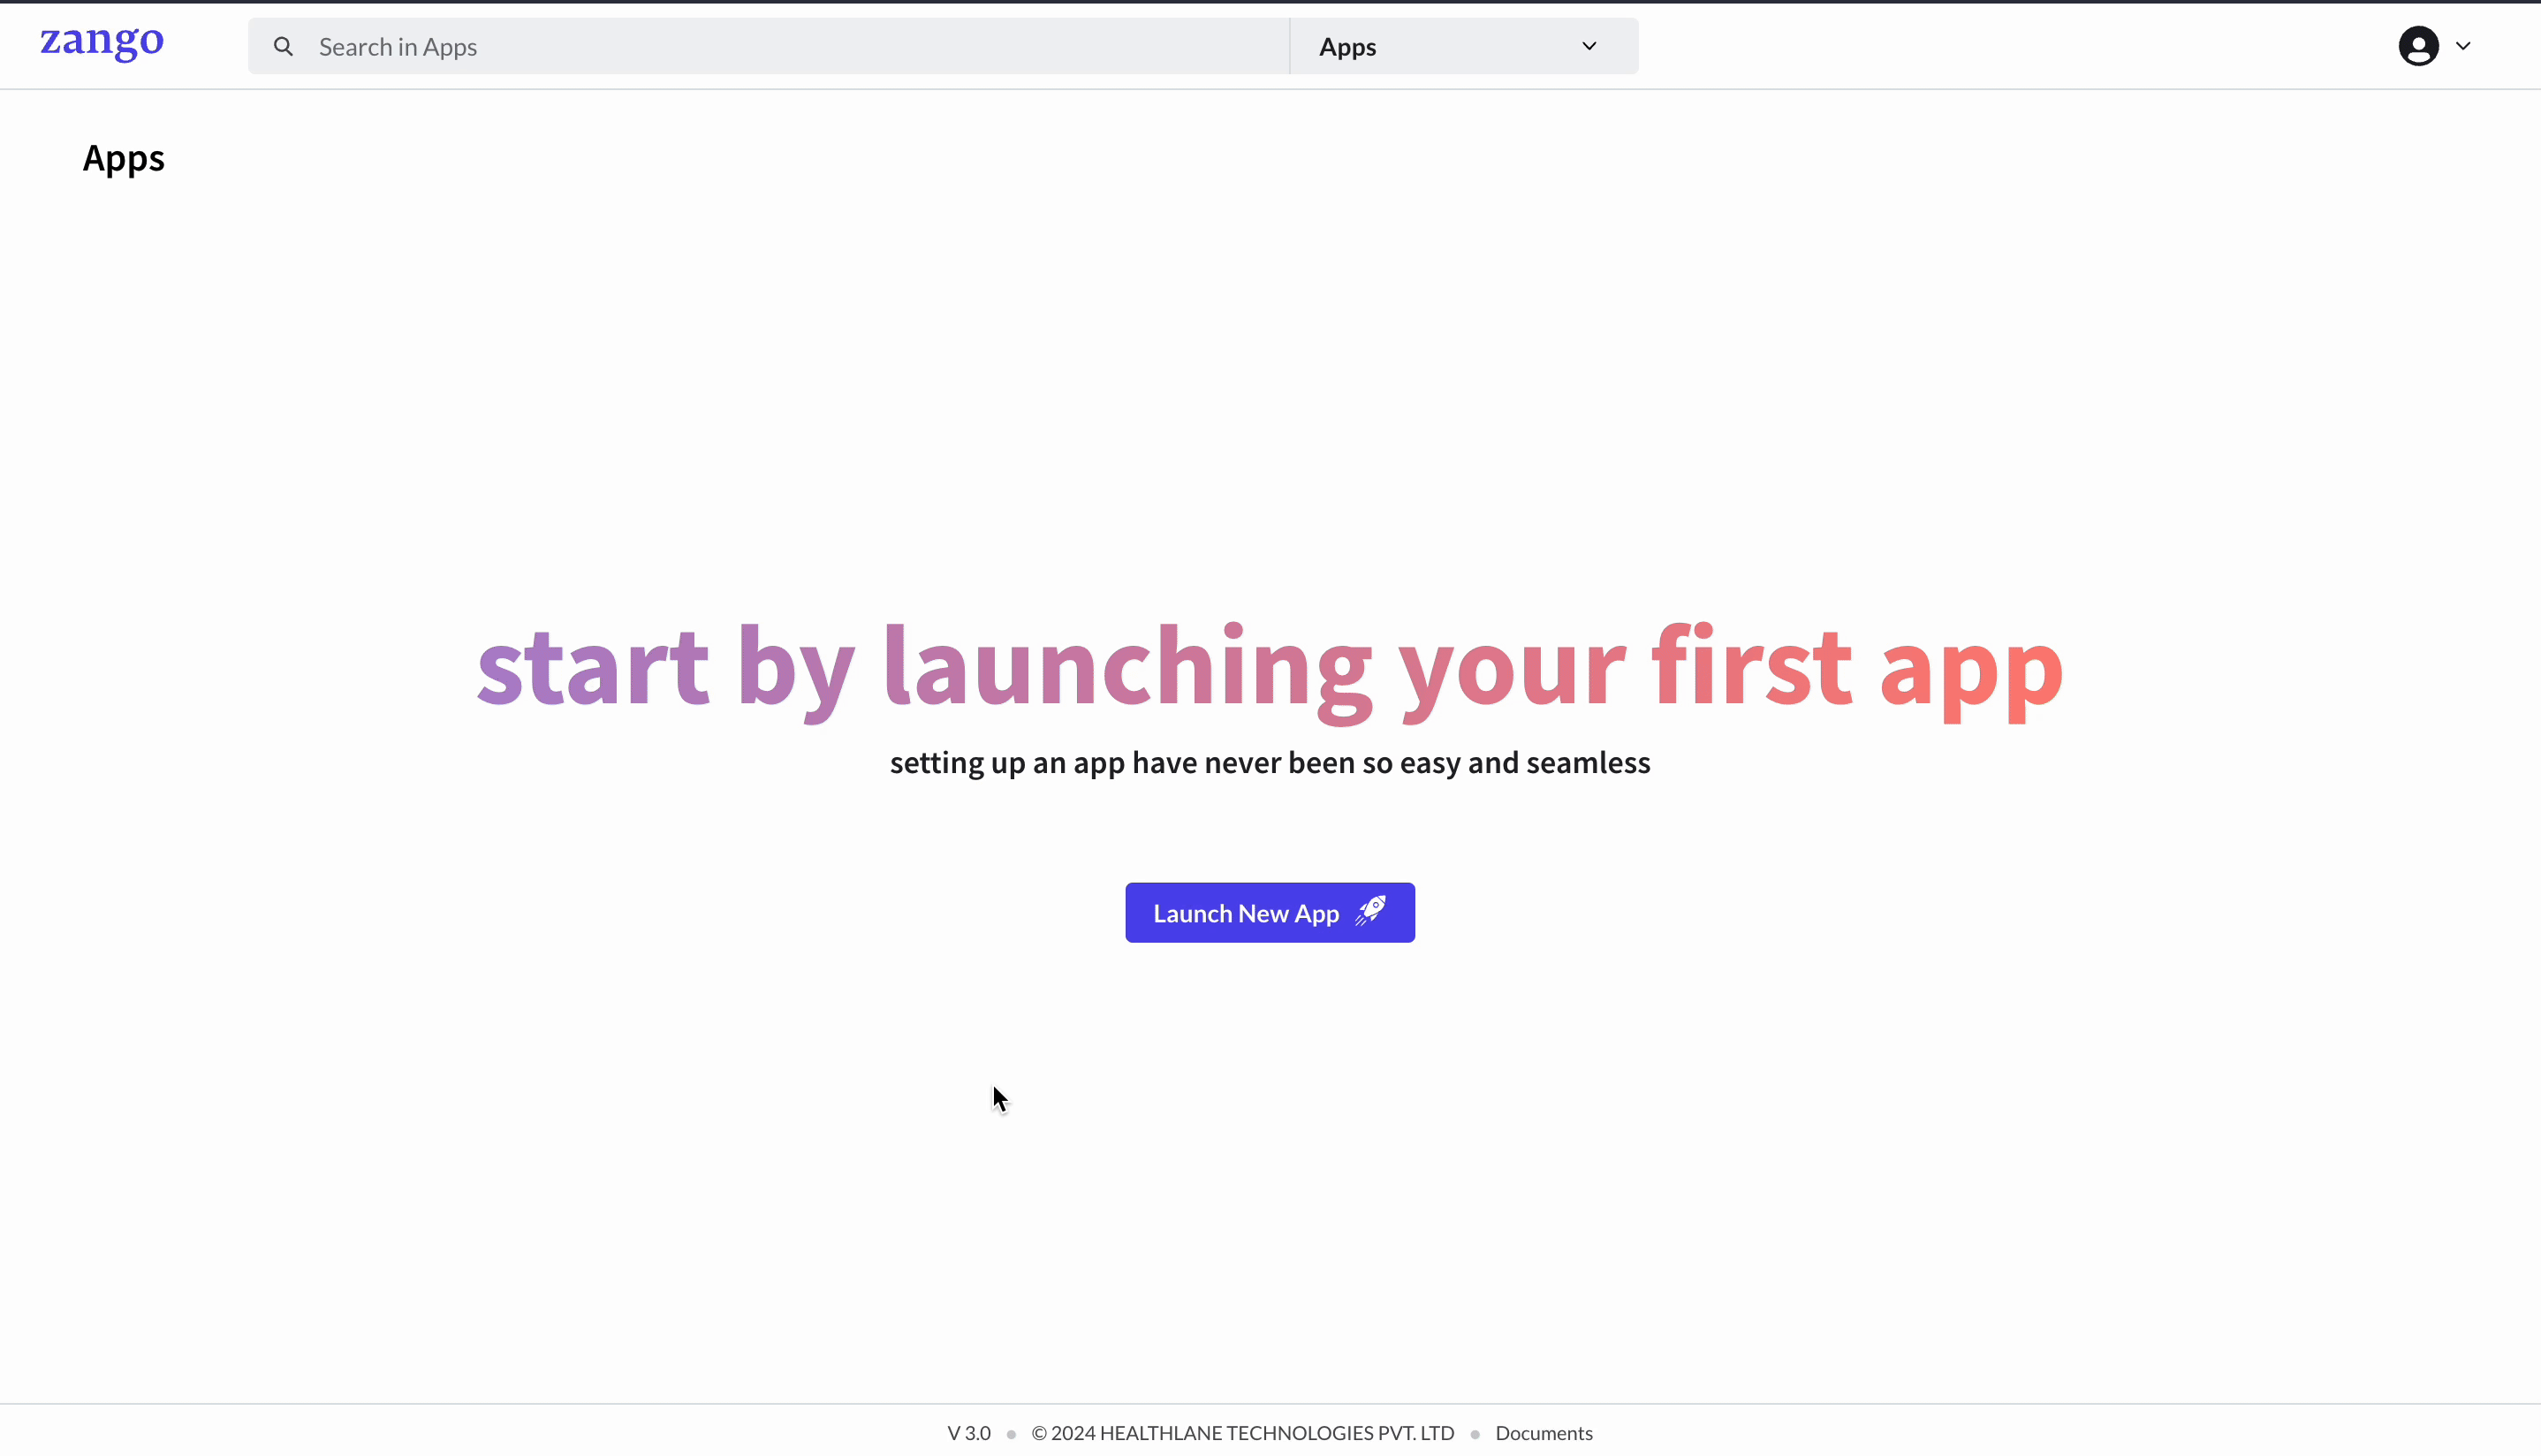Expand the account menu dropdown arrow

[x=2462, y=43]
